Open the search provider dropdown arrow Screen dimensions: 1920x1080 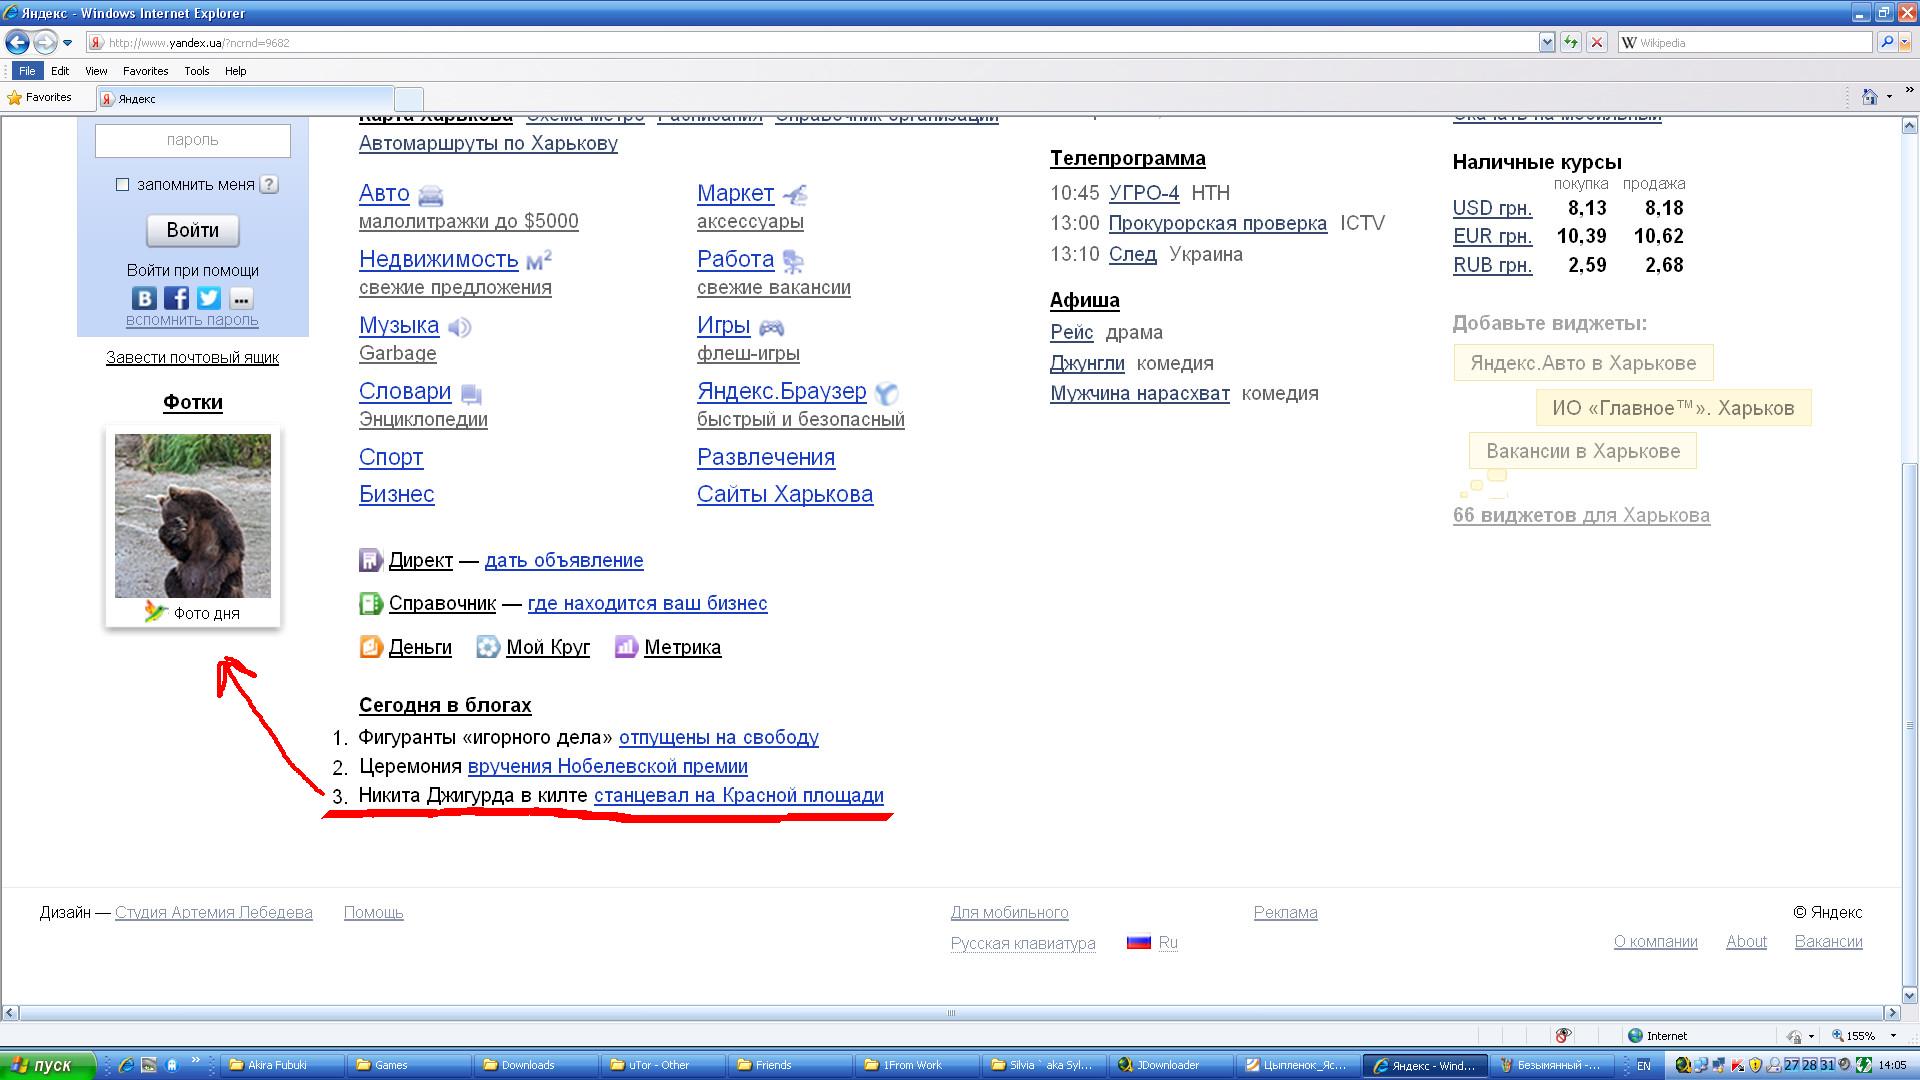[1905, 43]
